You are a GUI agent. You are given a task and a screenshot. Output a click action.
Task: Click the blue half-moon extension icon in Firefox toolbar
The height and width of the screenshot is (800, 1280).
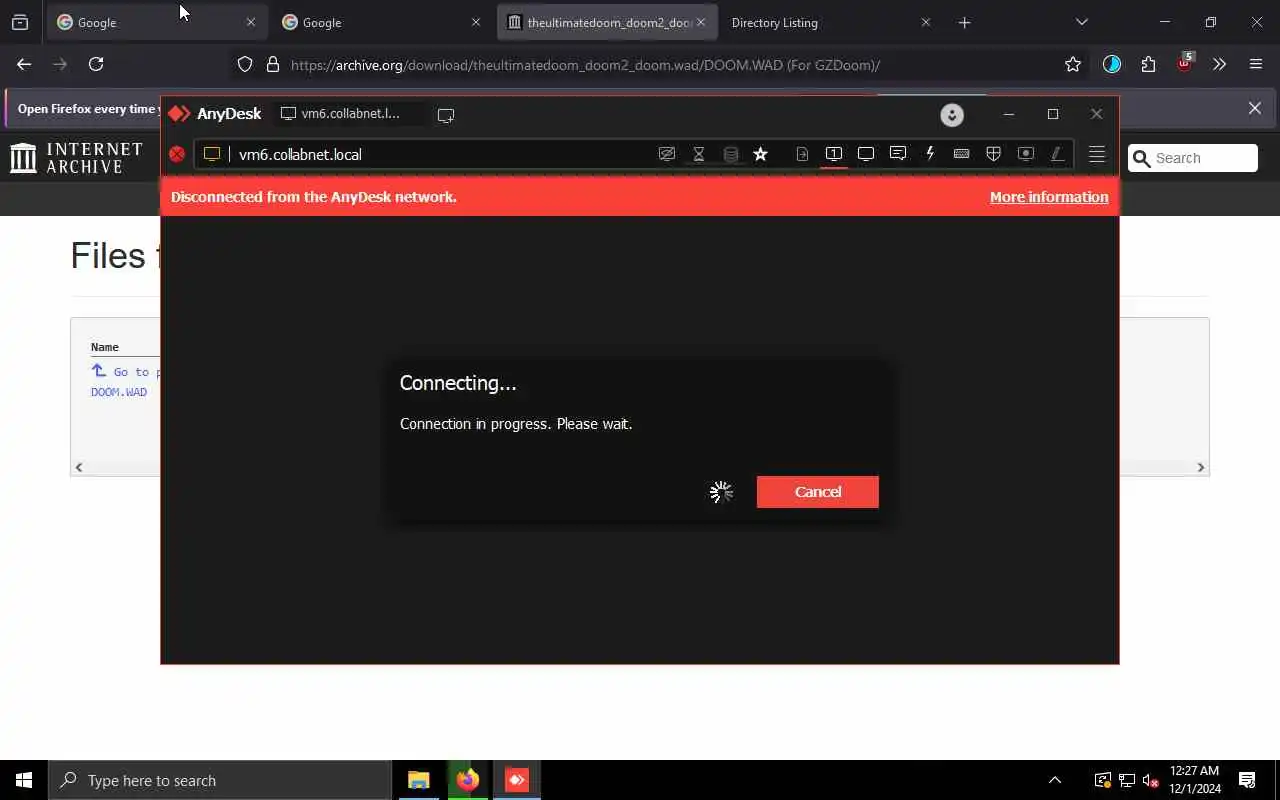(x=1112, y=64)
